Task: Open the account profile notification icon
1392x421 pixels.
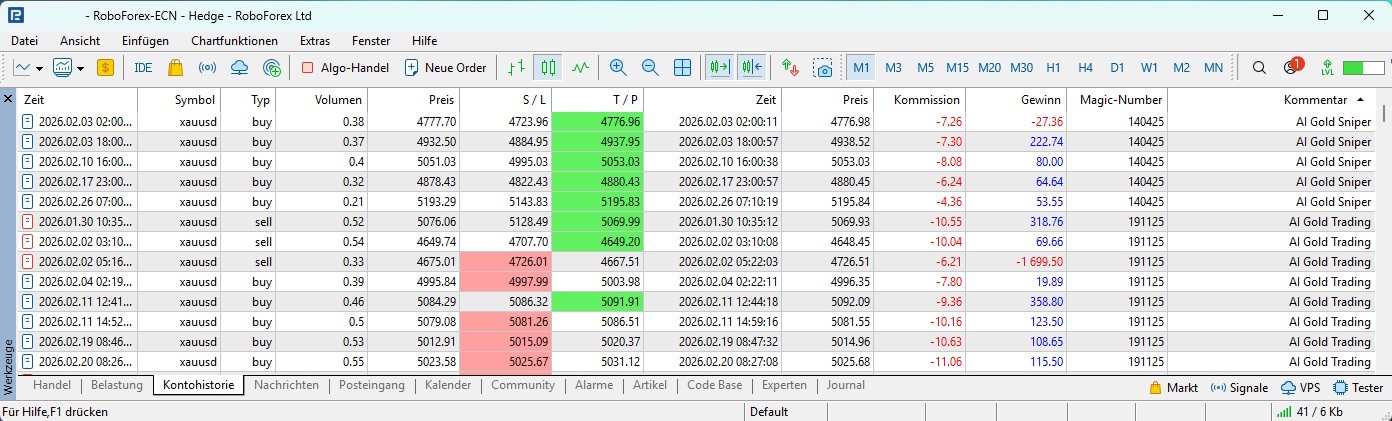Action: (1292, 67)
